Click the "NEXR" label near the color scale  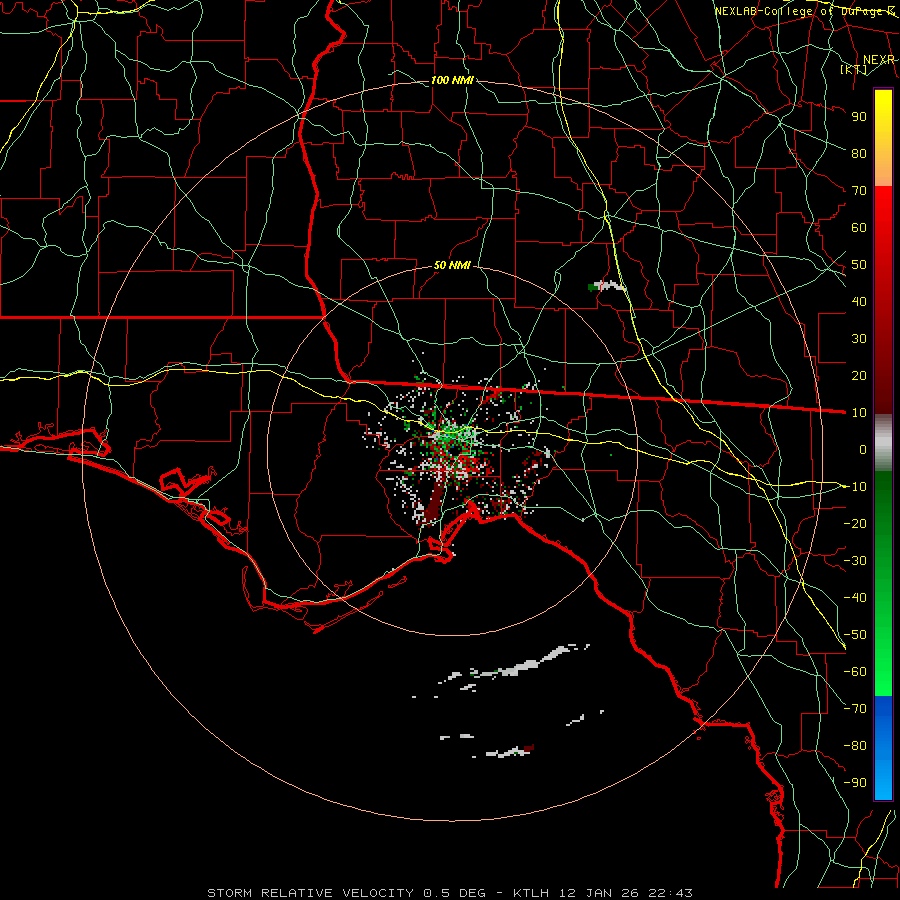click(x=879, y=60)
